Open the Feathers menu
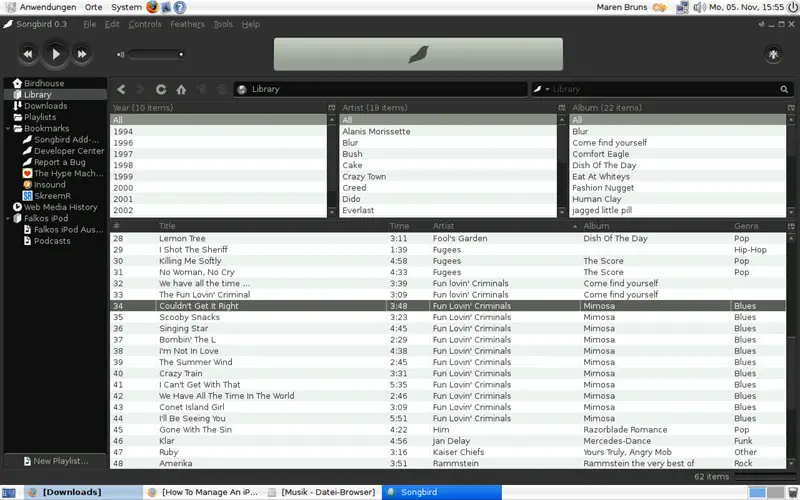 [x=187, y=24]
